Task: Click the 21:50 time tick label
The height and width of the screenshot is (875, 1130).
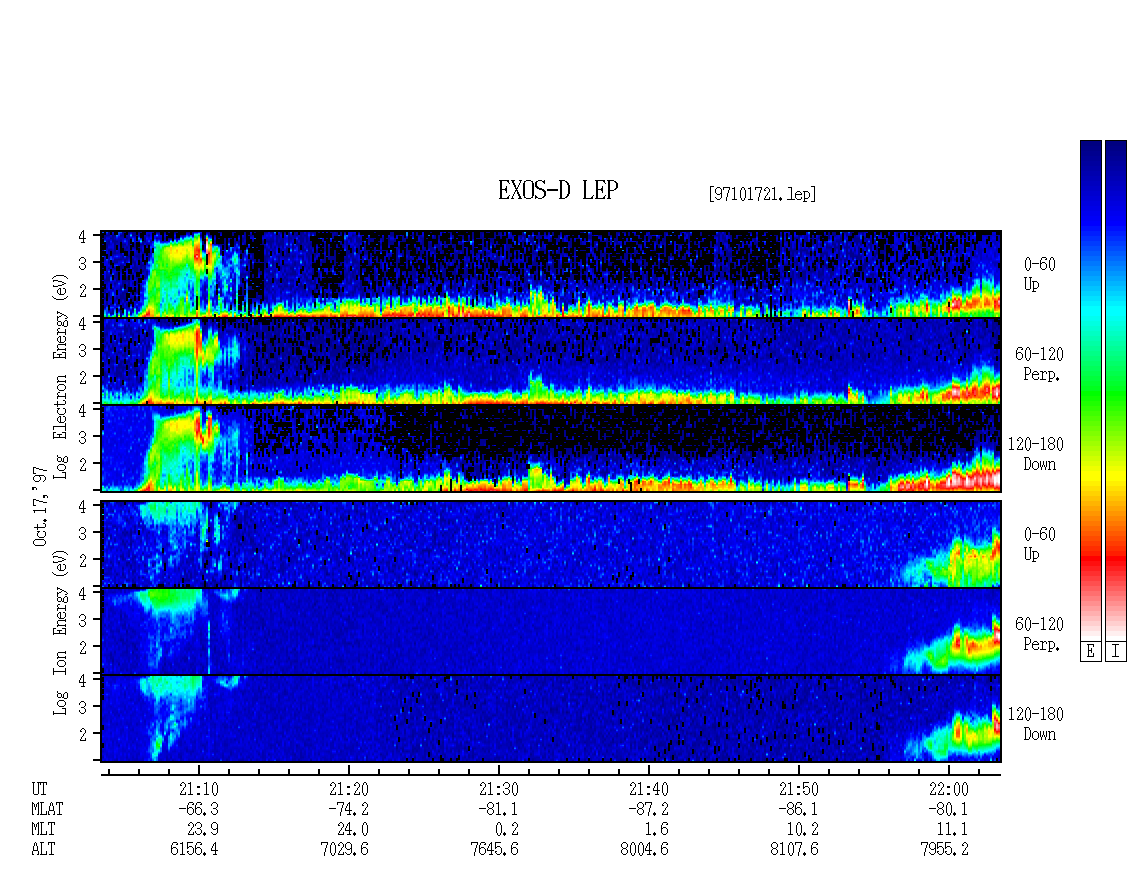Action: 798,789
